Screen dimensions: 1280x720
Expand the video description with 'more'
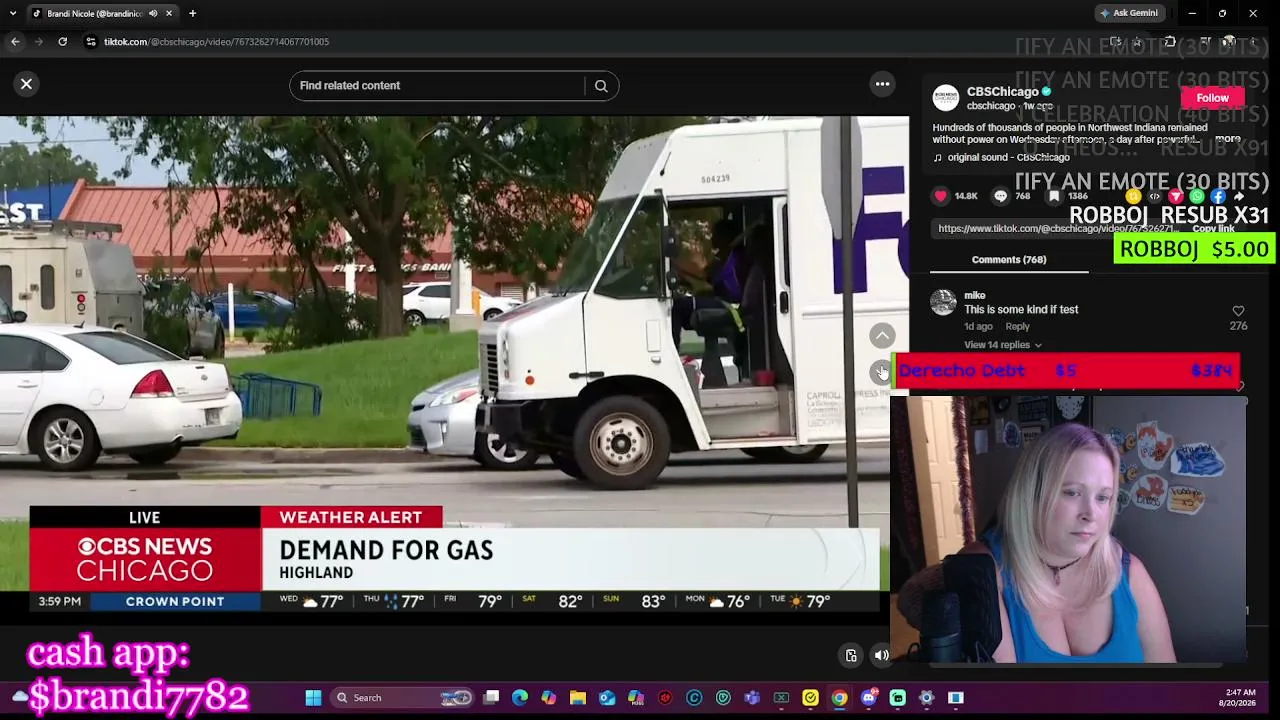(x=1228, y=140)
